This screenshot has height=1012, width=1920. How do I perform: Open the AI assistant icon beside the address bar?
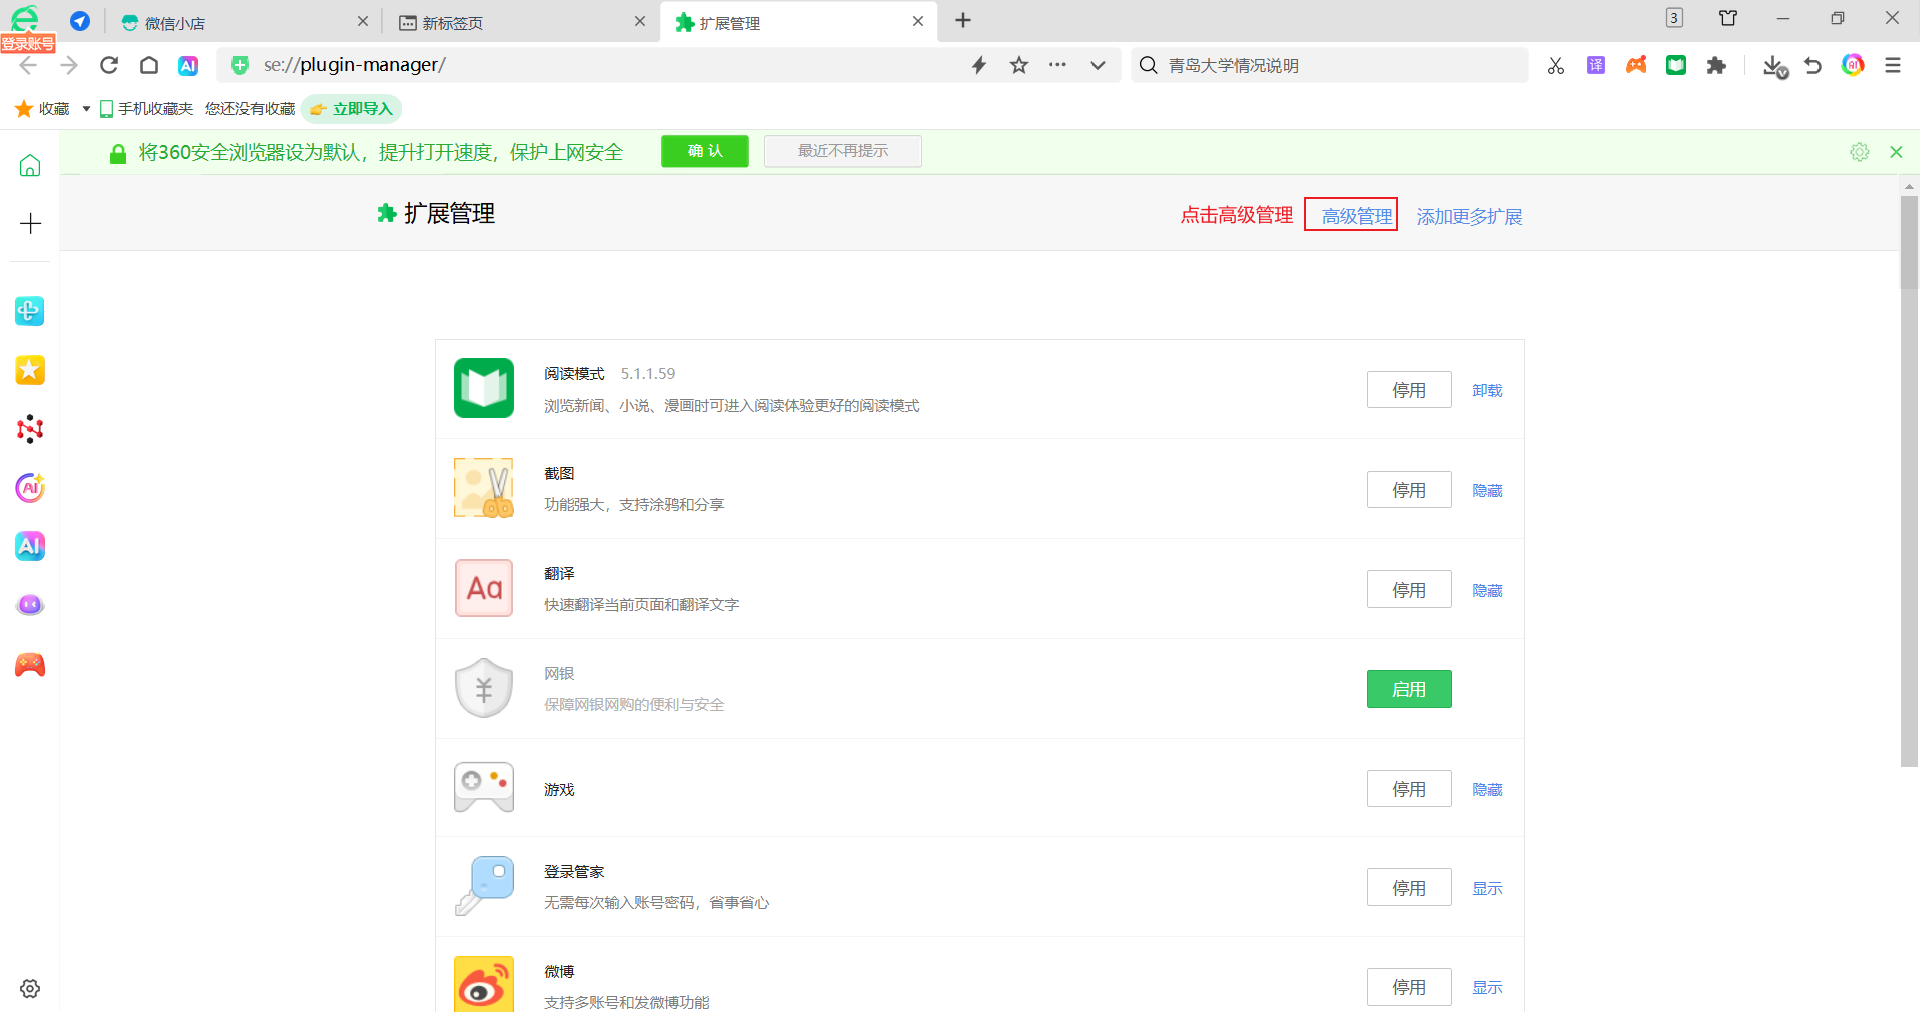tap(188, 65)
